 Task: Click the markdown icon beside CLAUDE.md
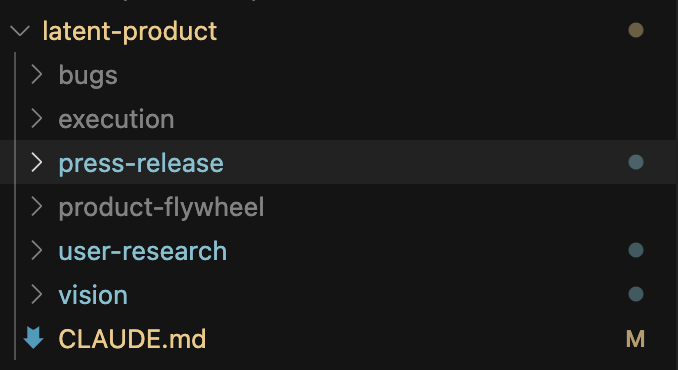(x=33, y=338)
